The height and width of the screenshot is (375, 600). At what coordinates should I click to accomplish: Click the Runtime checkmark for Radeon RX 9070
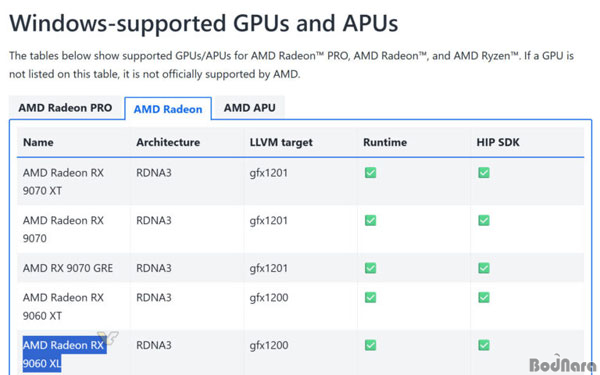pyautogui.click(x=370, y=220)
